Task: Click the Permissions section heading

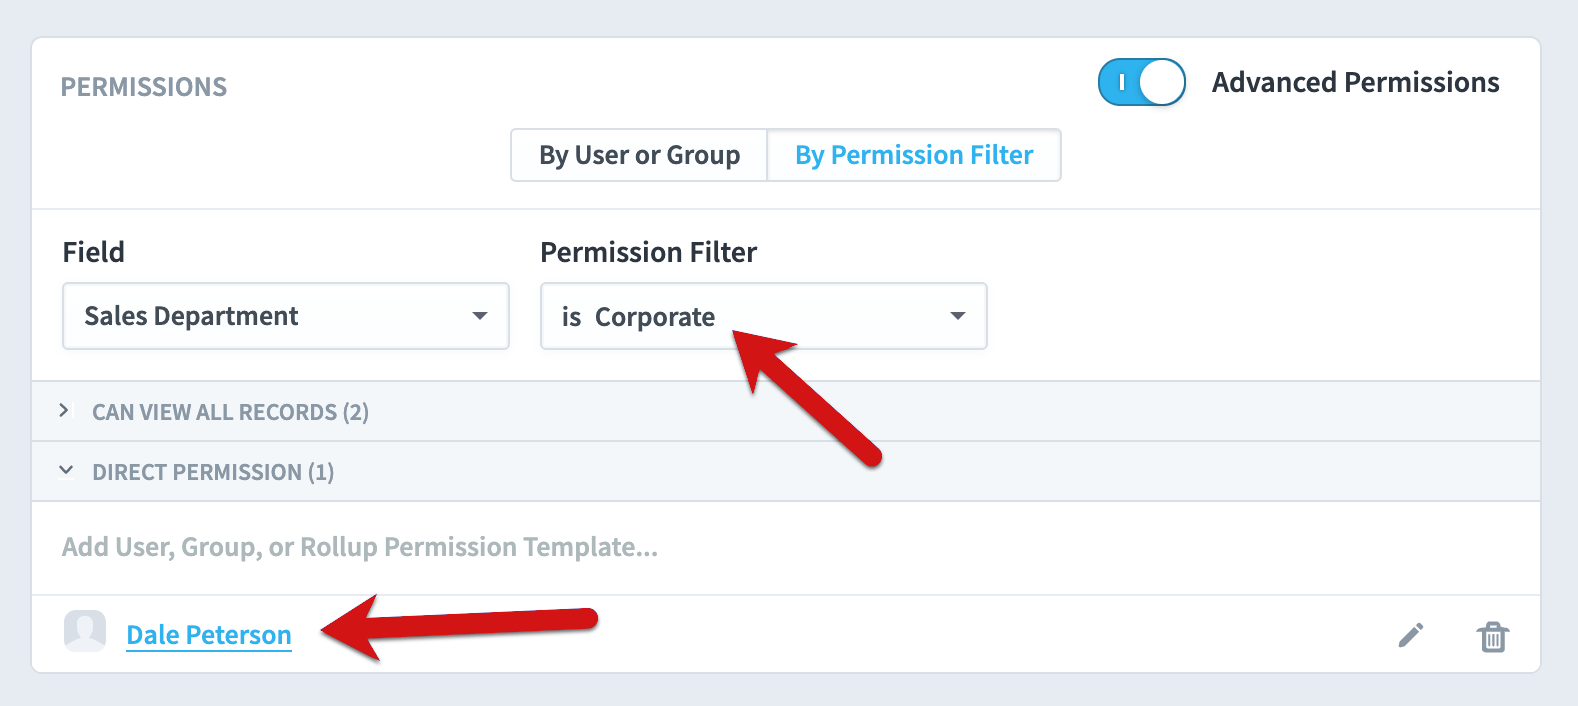Action: coord(144,87)
